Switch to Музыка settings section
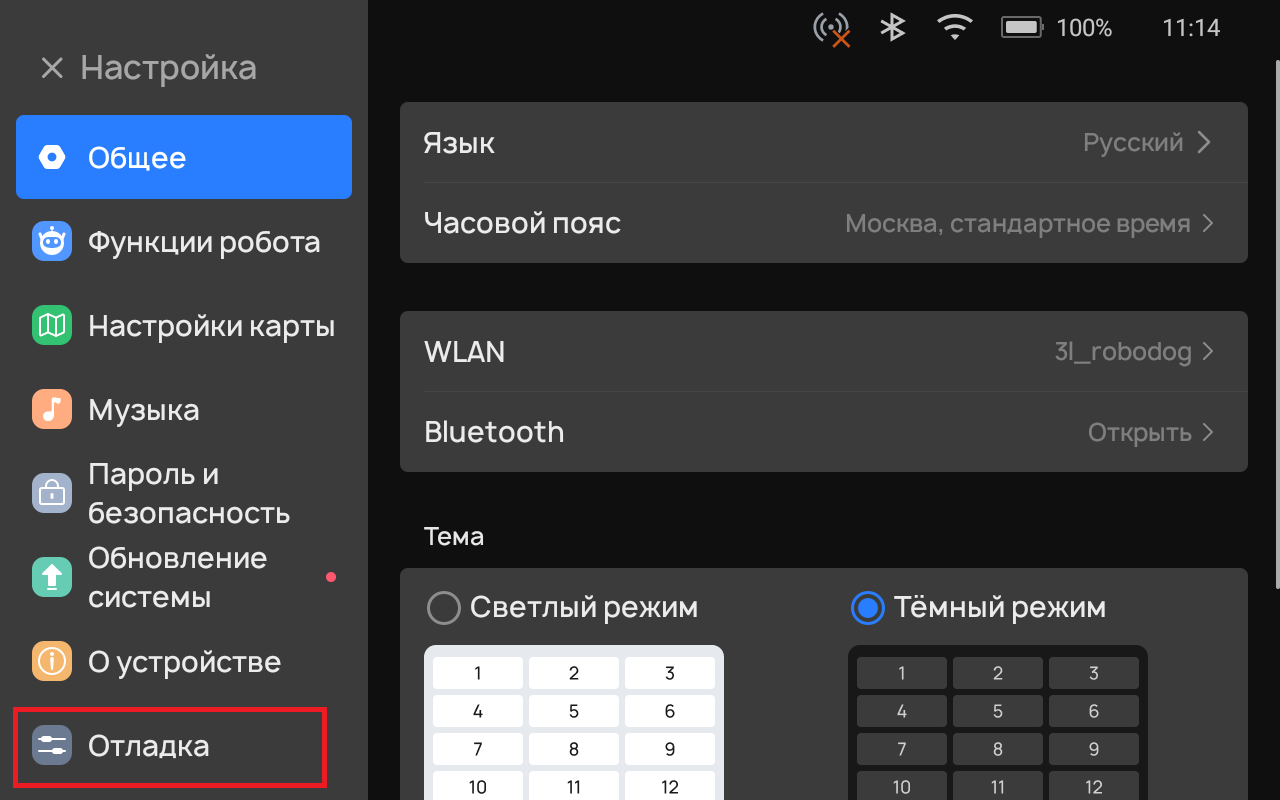1280x800 pixels. click(144, 410)
